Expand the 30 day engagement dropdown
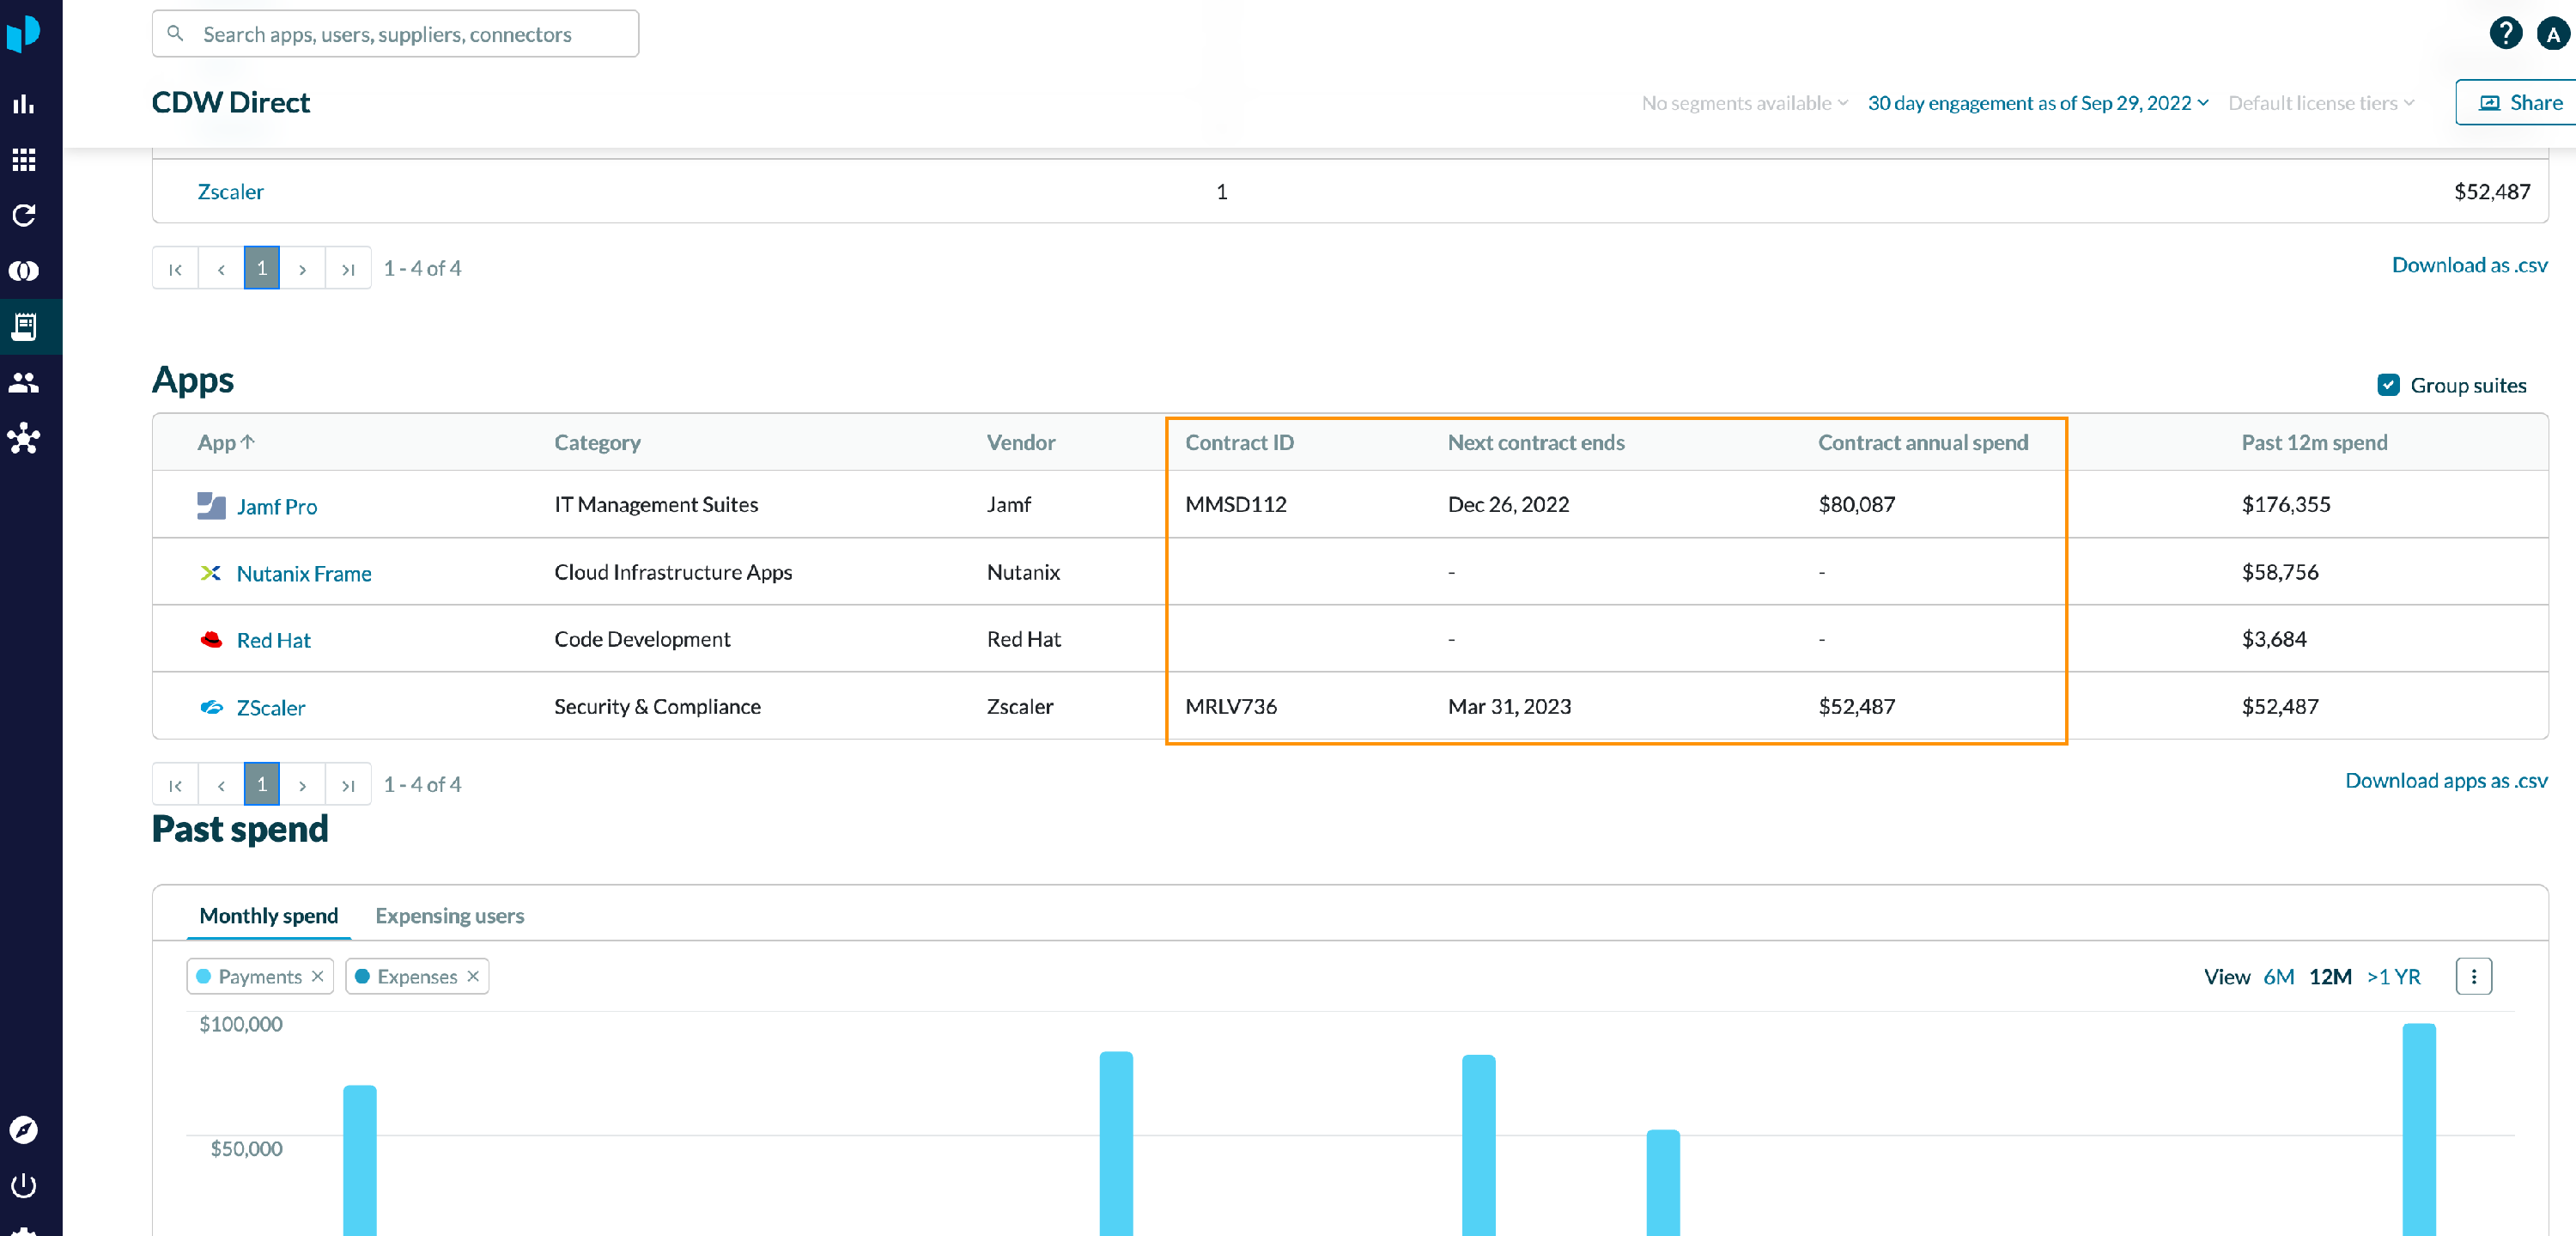 [2038, 103]
